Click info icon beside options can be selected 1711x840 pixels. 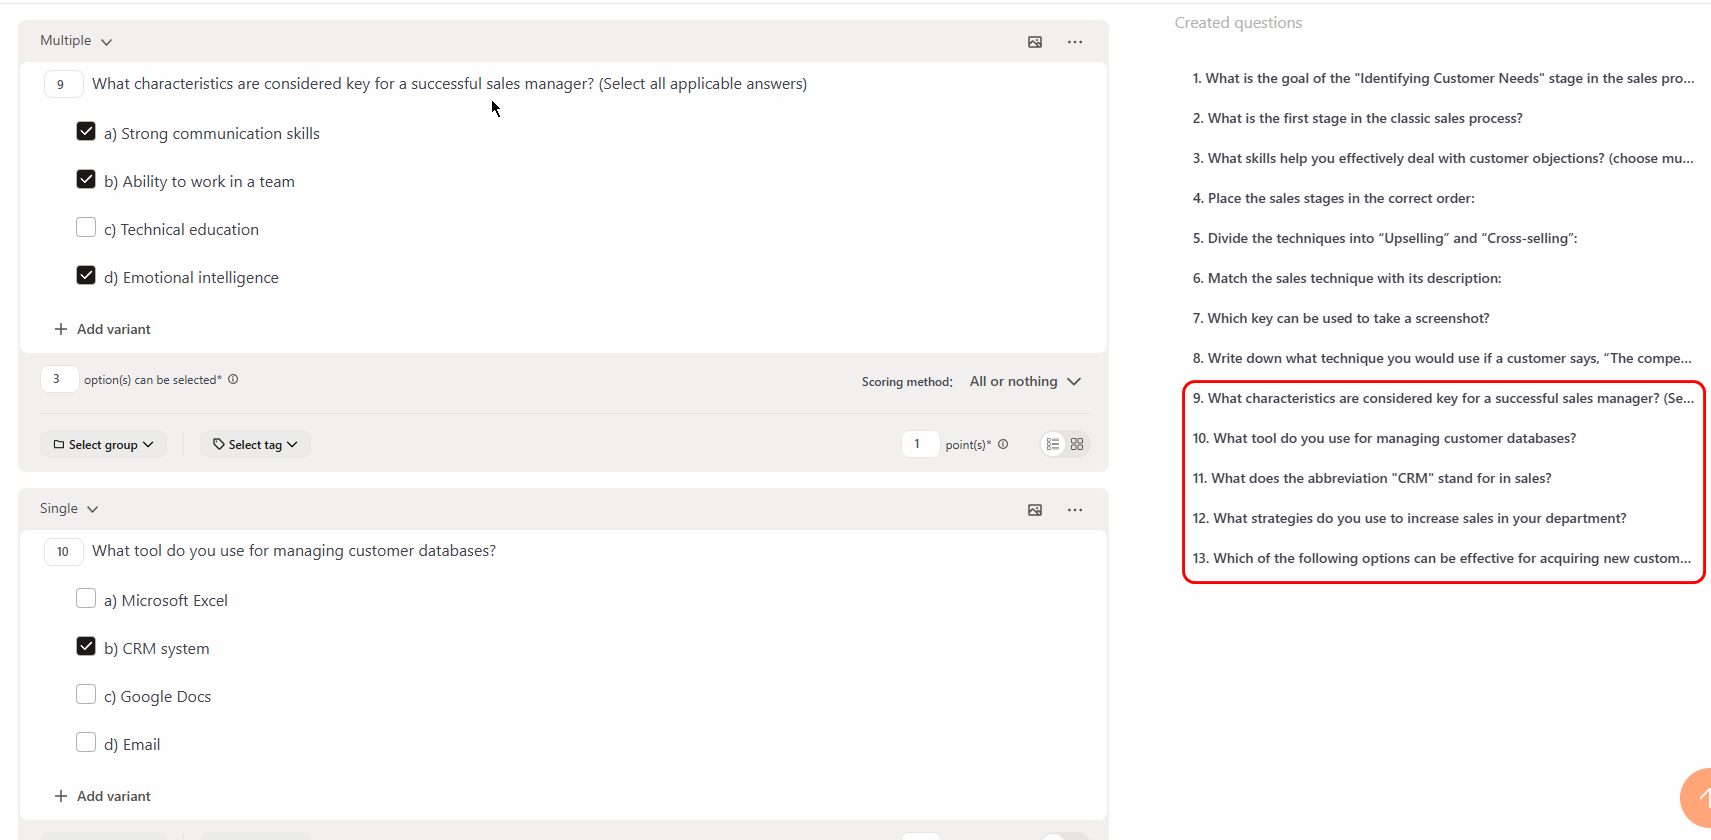coord(233,379)
